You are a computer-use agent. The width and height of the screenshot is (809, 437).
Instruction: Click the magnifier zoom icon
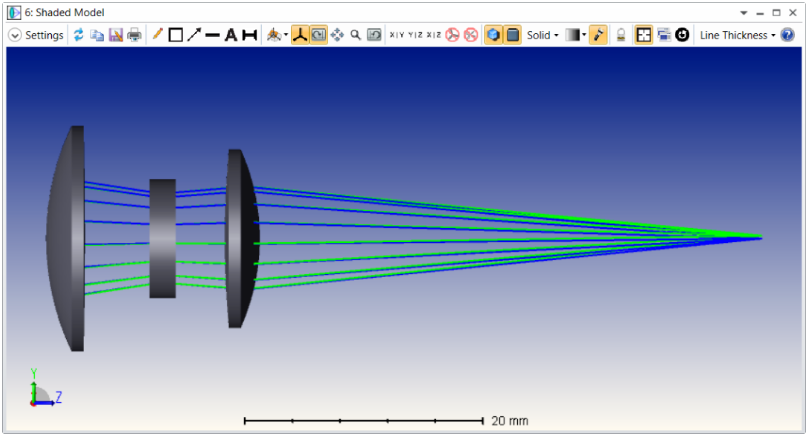(355, 35)
